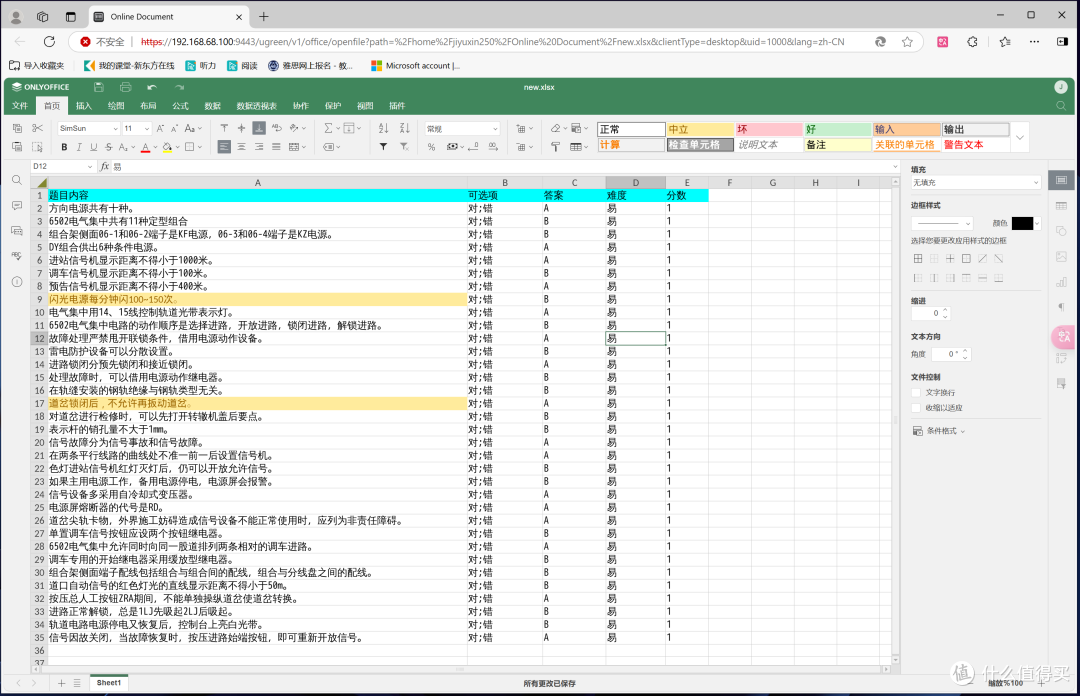Select the Sheet1 sheet tab
Image resolution: width=1080 pixels, height=696 pixels.
108,683
